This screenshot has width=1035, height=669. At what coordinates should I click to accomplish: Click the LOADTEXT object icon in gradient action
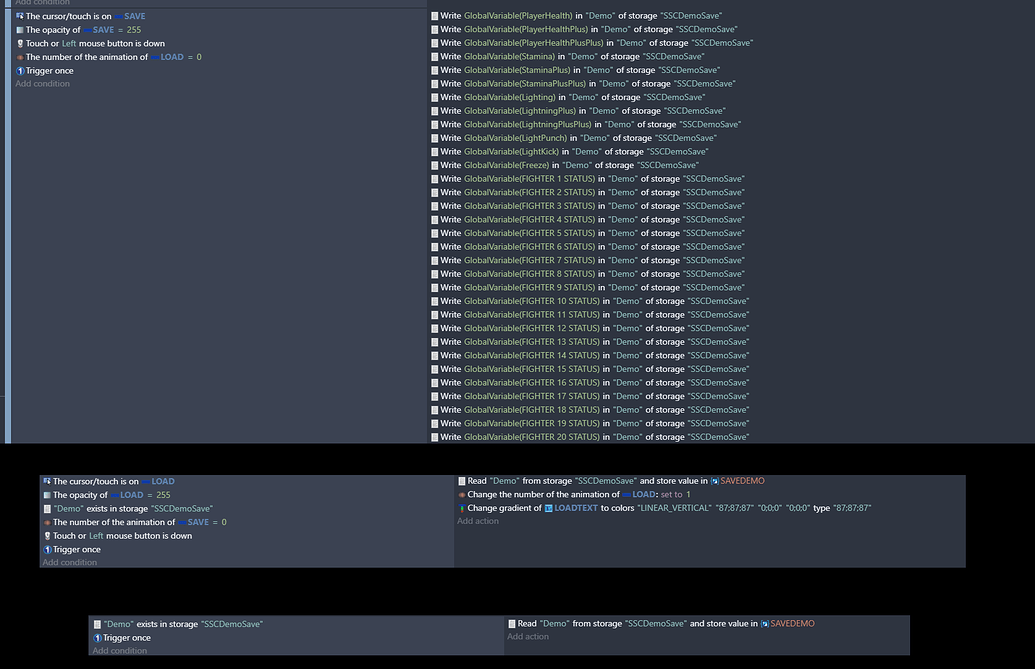[x=548, y=508]
